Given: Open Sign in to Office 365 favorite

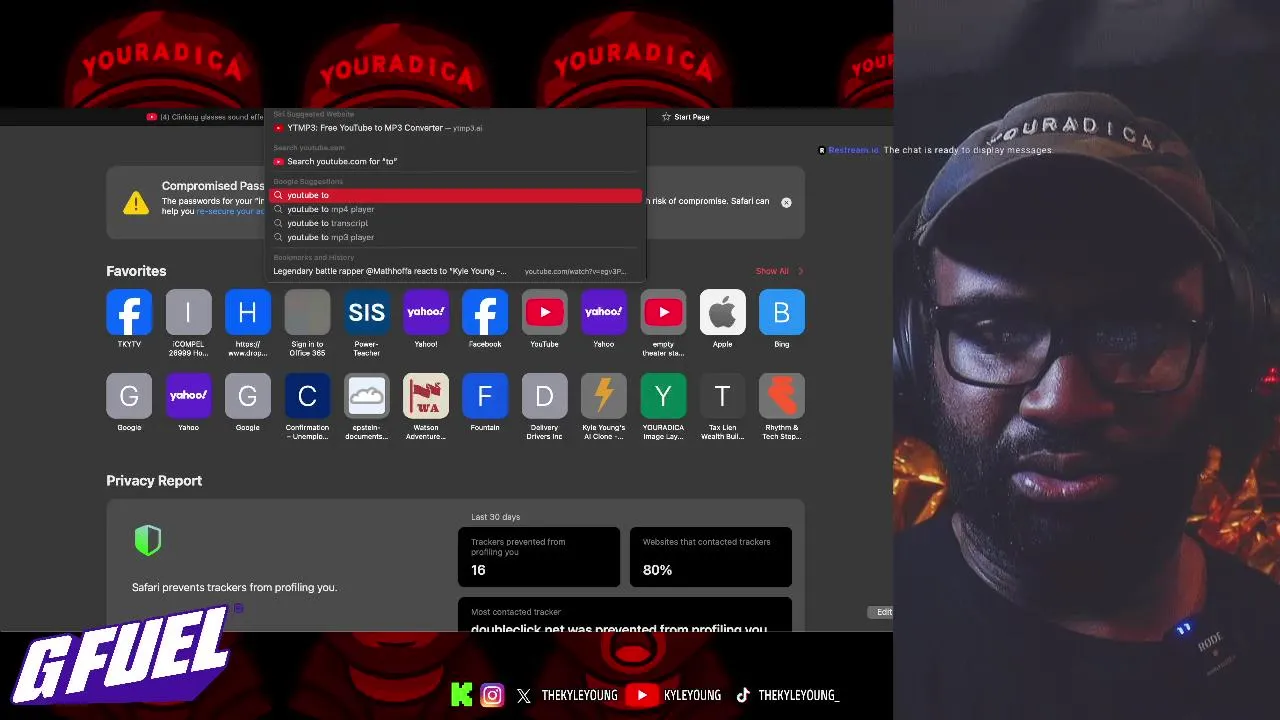Looking at the screenshot, I should [x=307, y=312].
